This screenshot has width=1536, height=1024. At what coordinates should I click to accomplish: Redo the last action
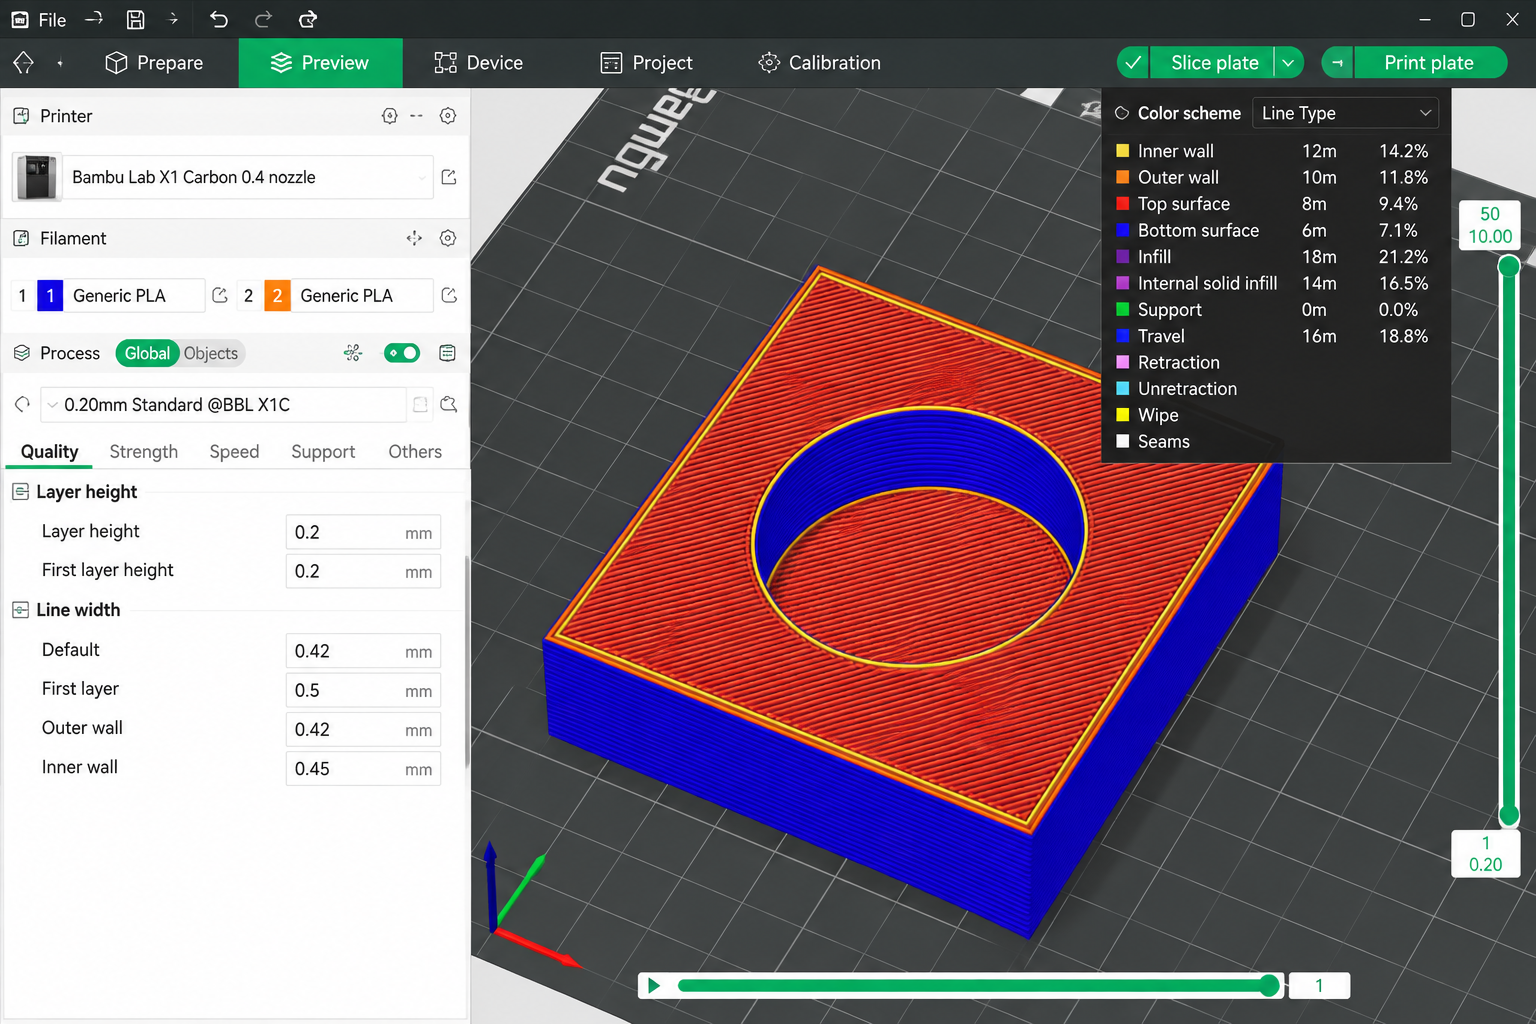(263, 19)
